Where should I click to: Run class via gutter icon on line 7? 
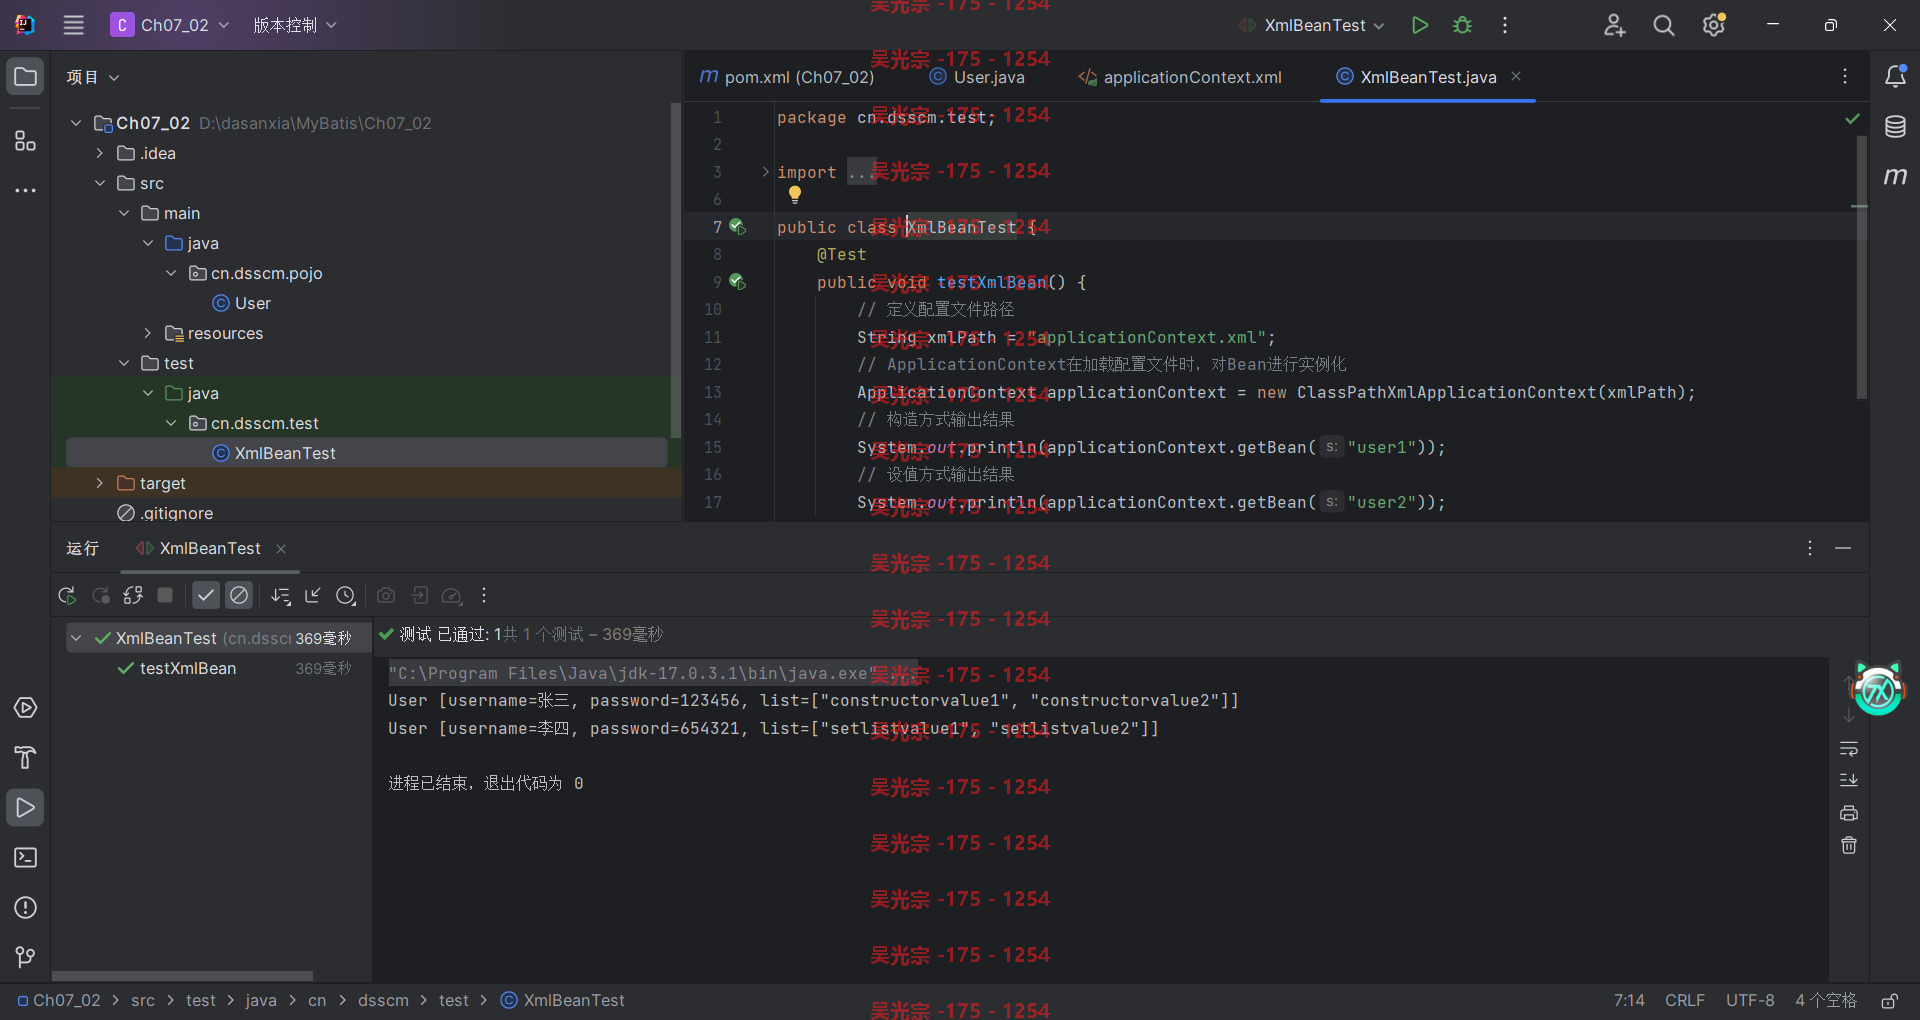(738, 227)
